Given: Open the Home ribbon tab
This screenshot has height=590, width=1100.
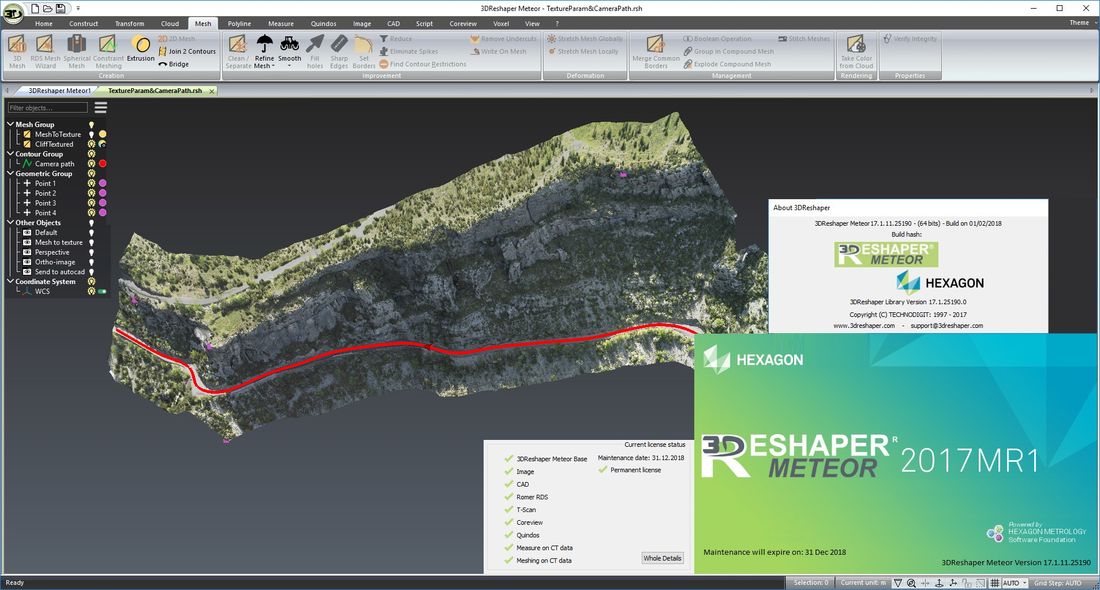Looking at the screenshot, I should point(43,23).
